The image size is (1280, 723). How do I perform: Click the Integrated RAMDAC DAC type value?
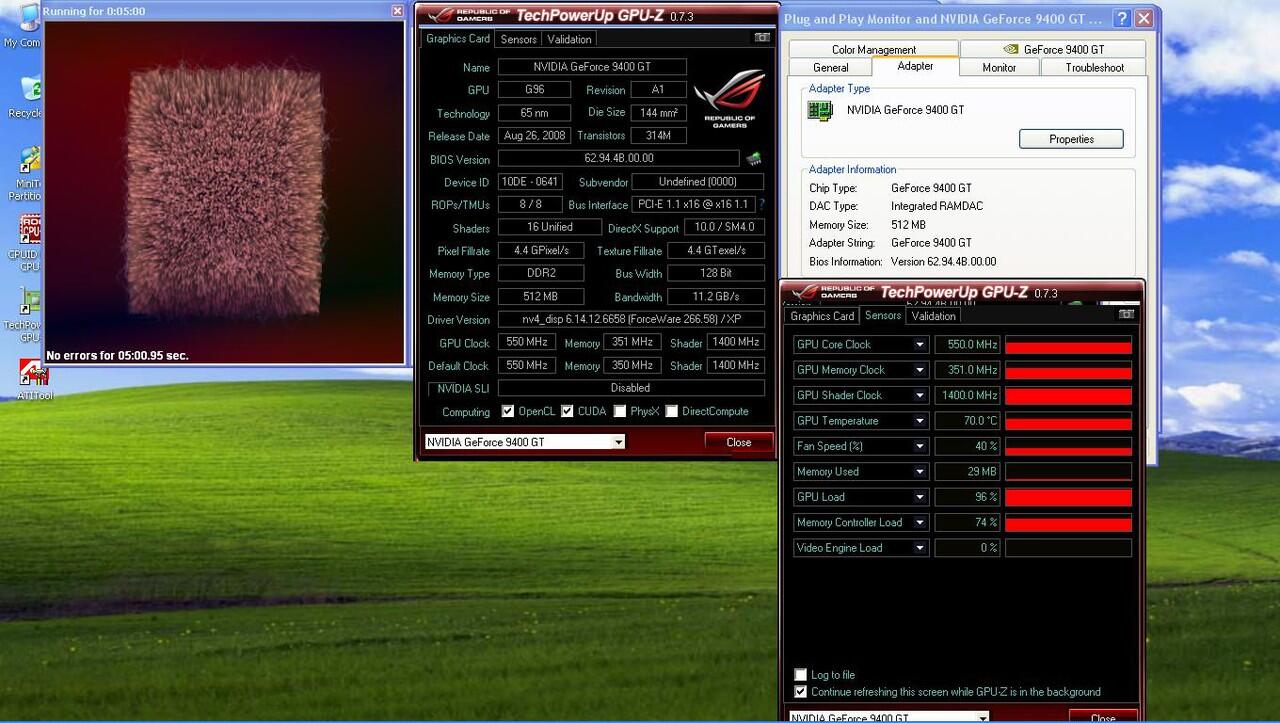pyautogui.click(x=936, y=206)
